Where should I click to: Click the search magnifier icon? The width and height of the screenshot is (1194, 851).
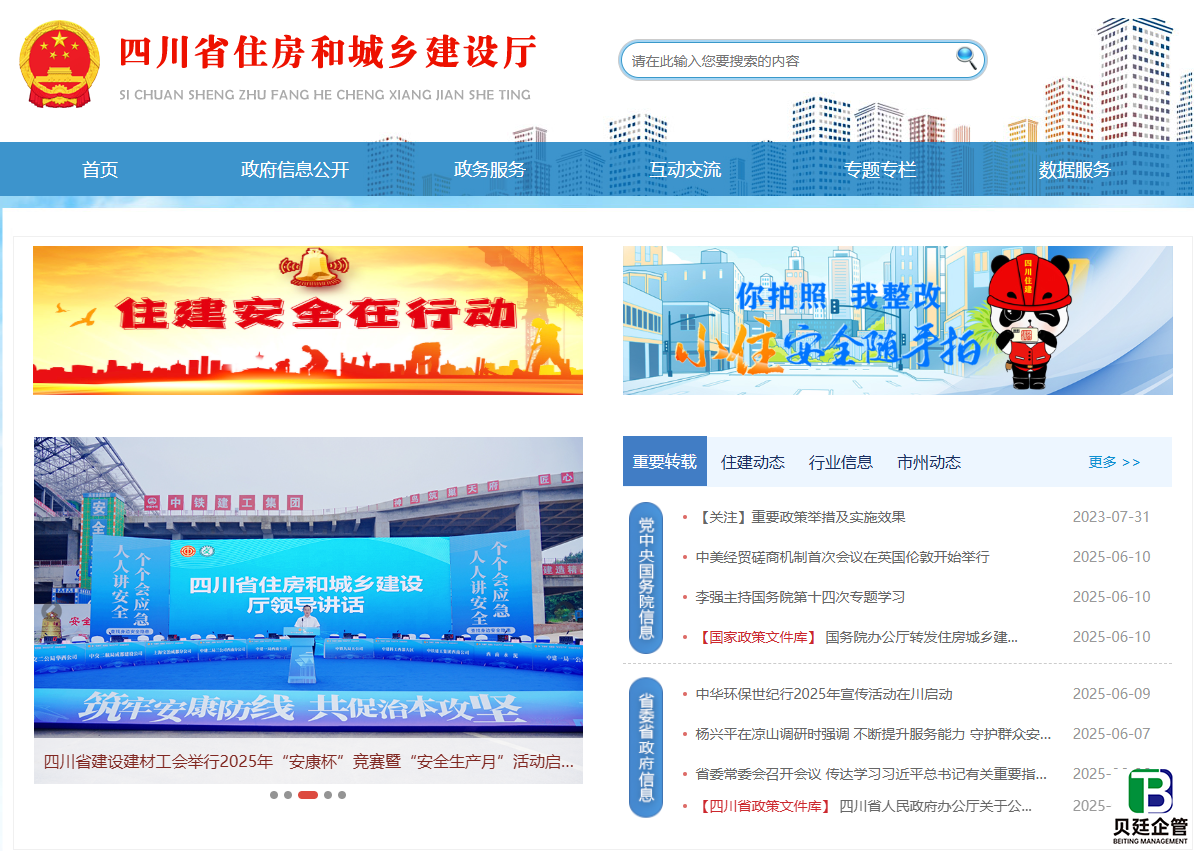click(x=963, y=60)
